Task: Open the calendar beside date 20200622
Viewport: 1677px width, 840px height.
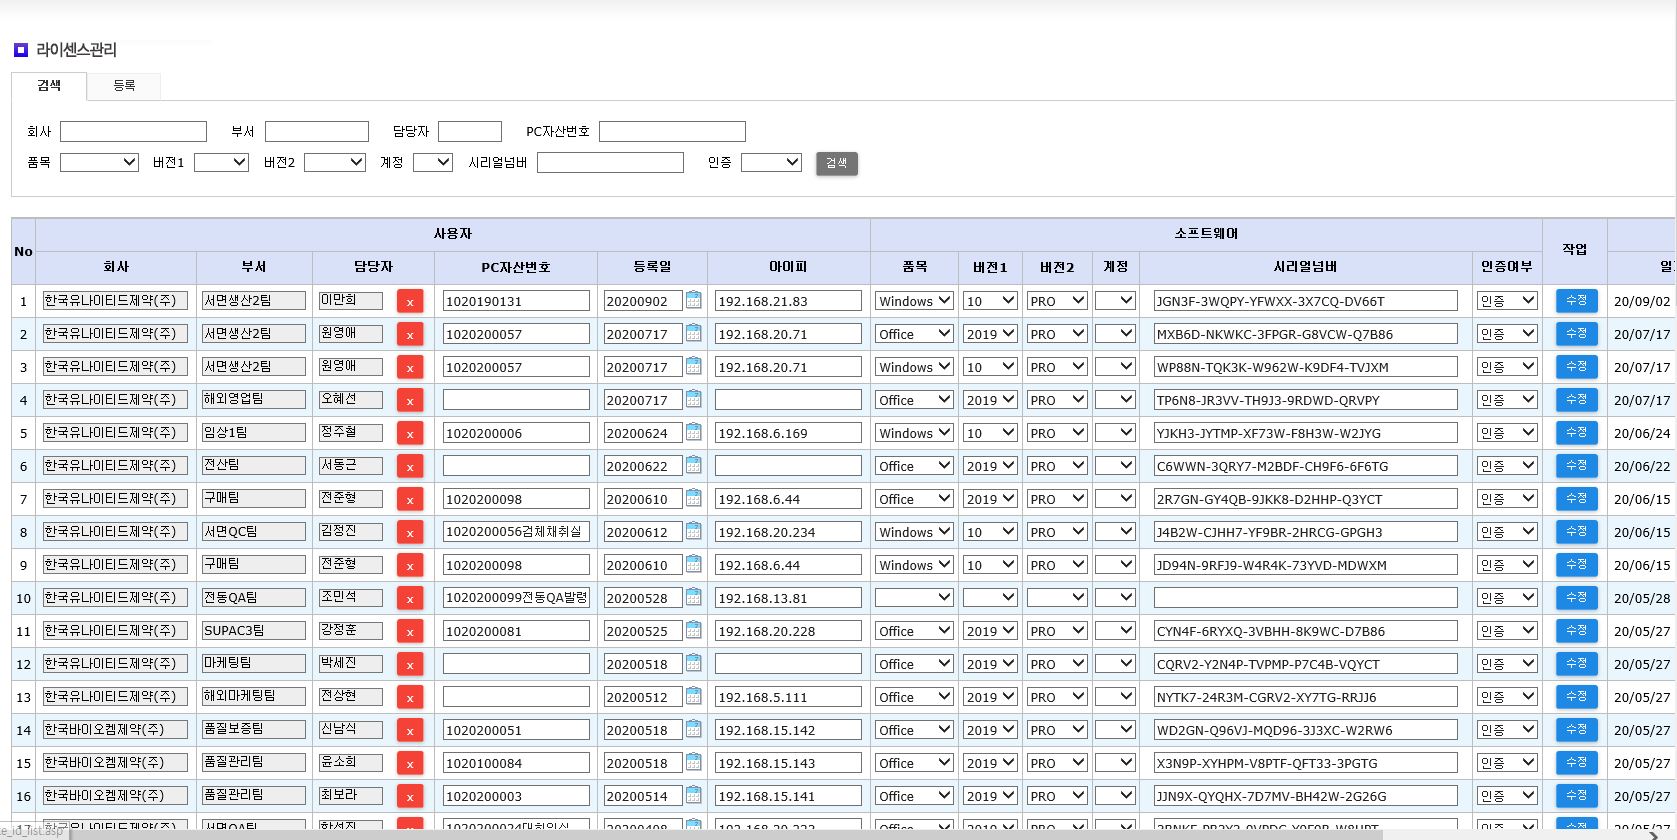Action: tap(693, 465)
